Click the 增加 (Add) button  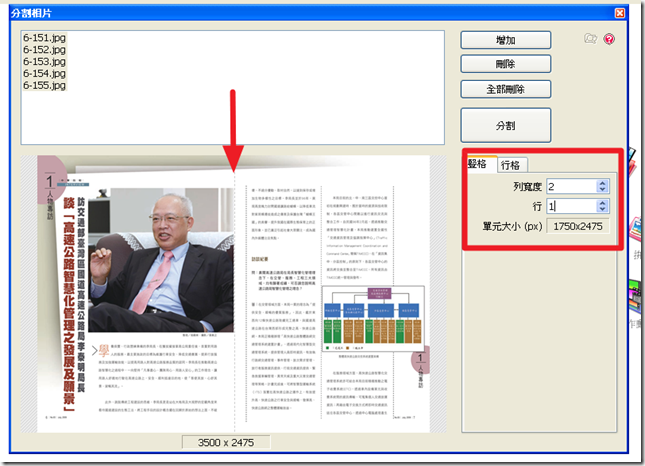506,40
